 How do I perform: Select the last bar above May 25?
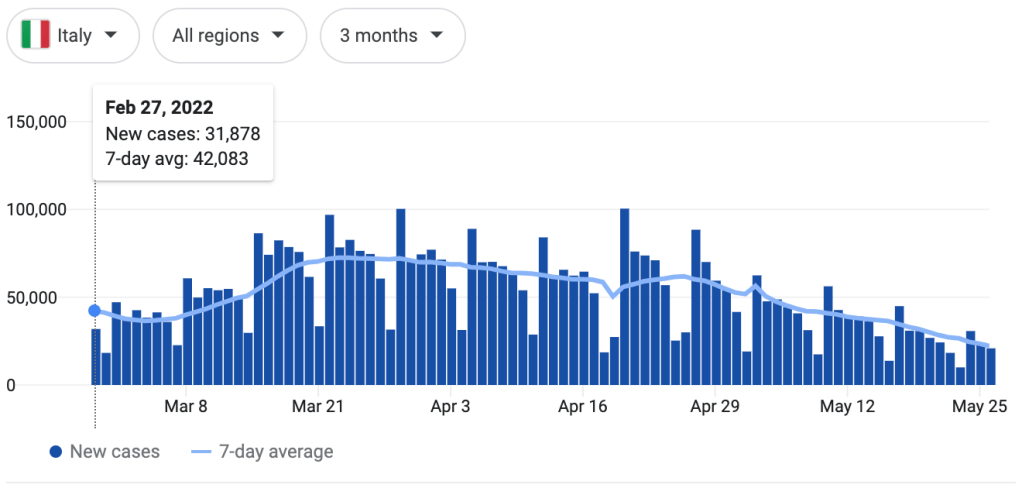coord(991,366)
